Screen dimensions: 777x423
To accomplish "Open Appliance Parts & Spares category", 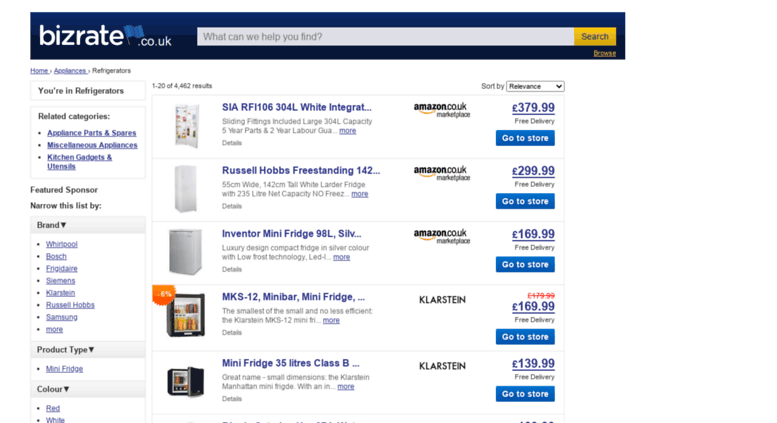I will point(92,133).
